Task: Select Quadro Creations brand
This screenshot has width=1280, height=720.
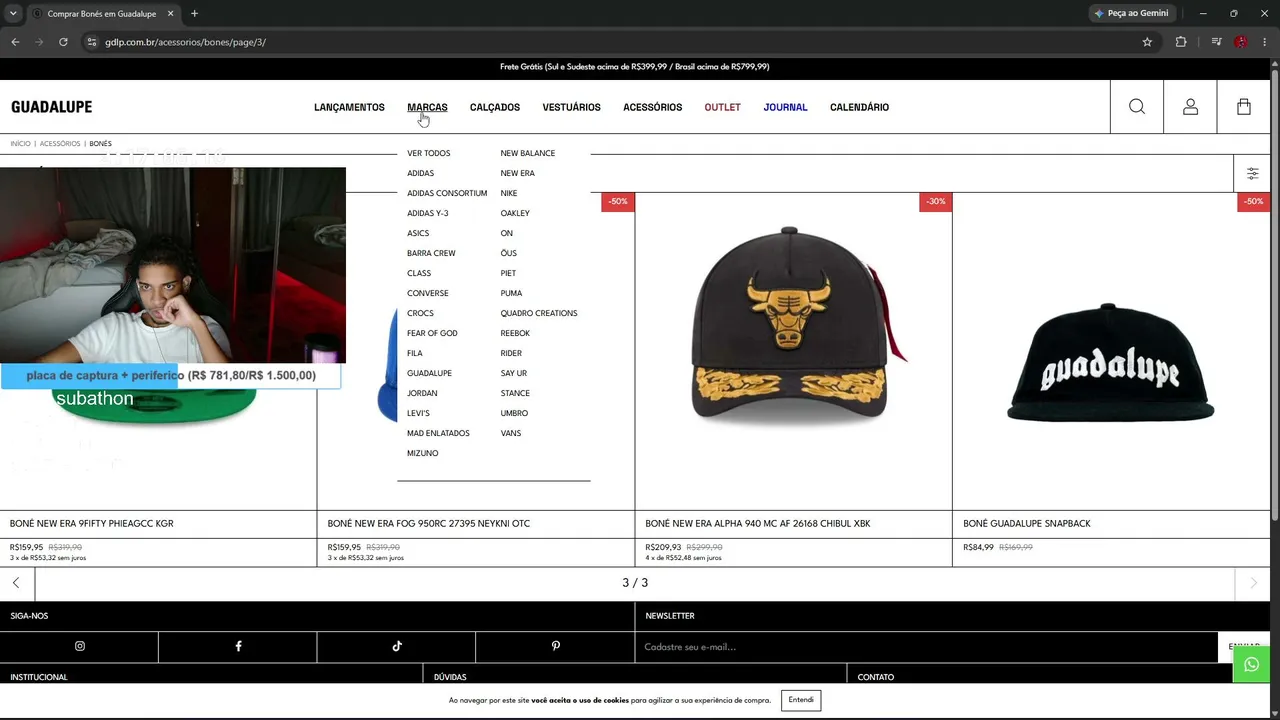Action: tap(539, 313)
